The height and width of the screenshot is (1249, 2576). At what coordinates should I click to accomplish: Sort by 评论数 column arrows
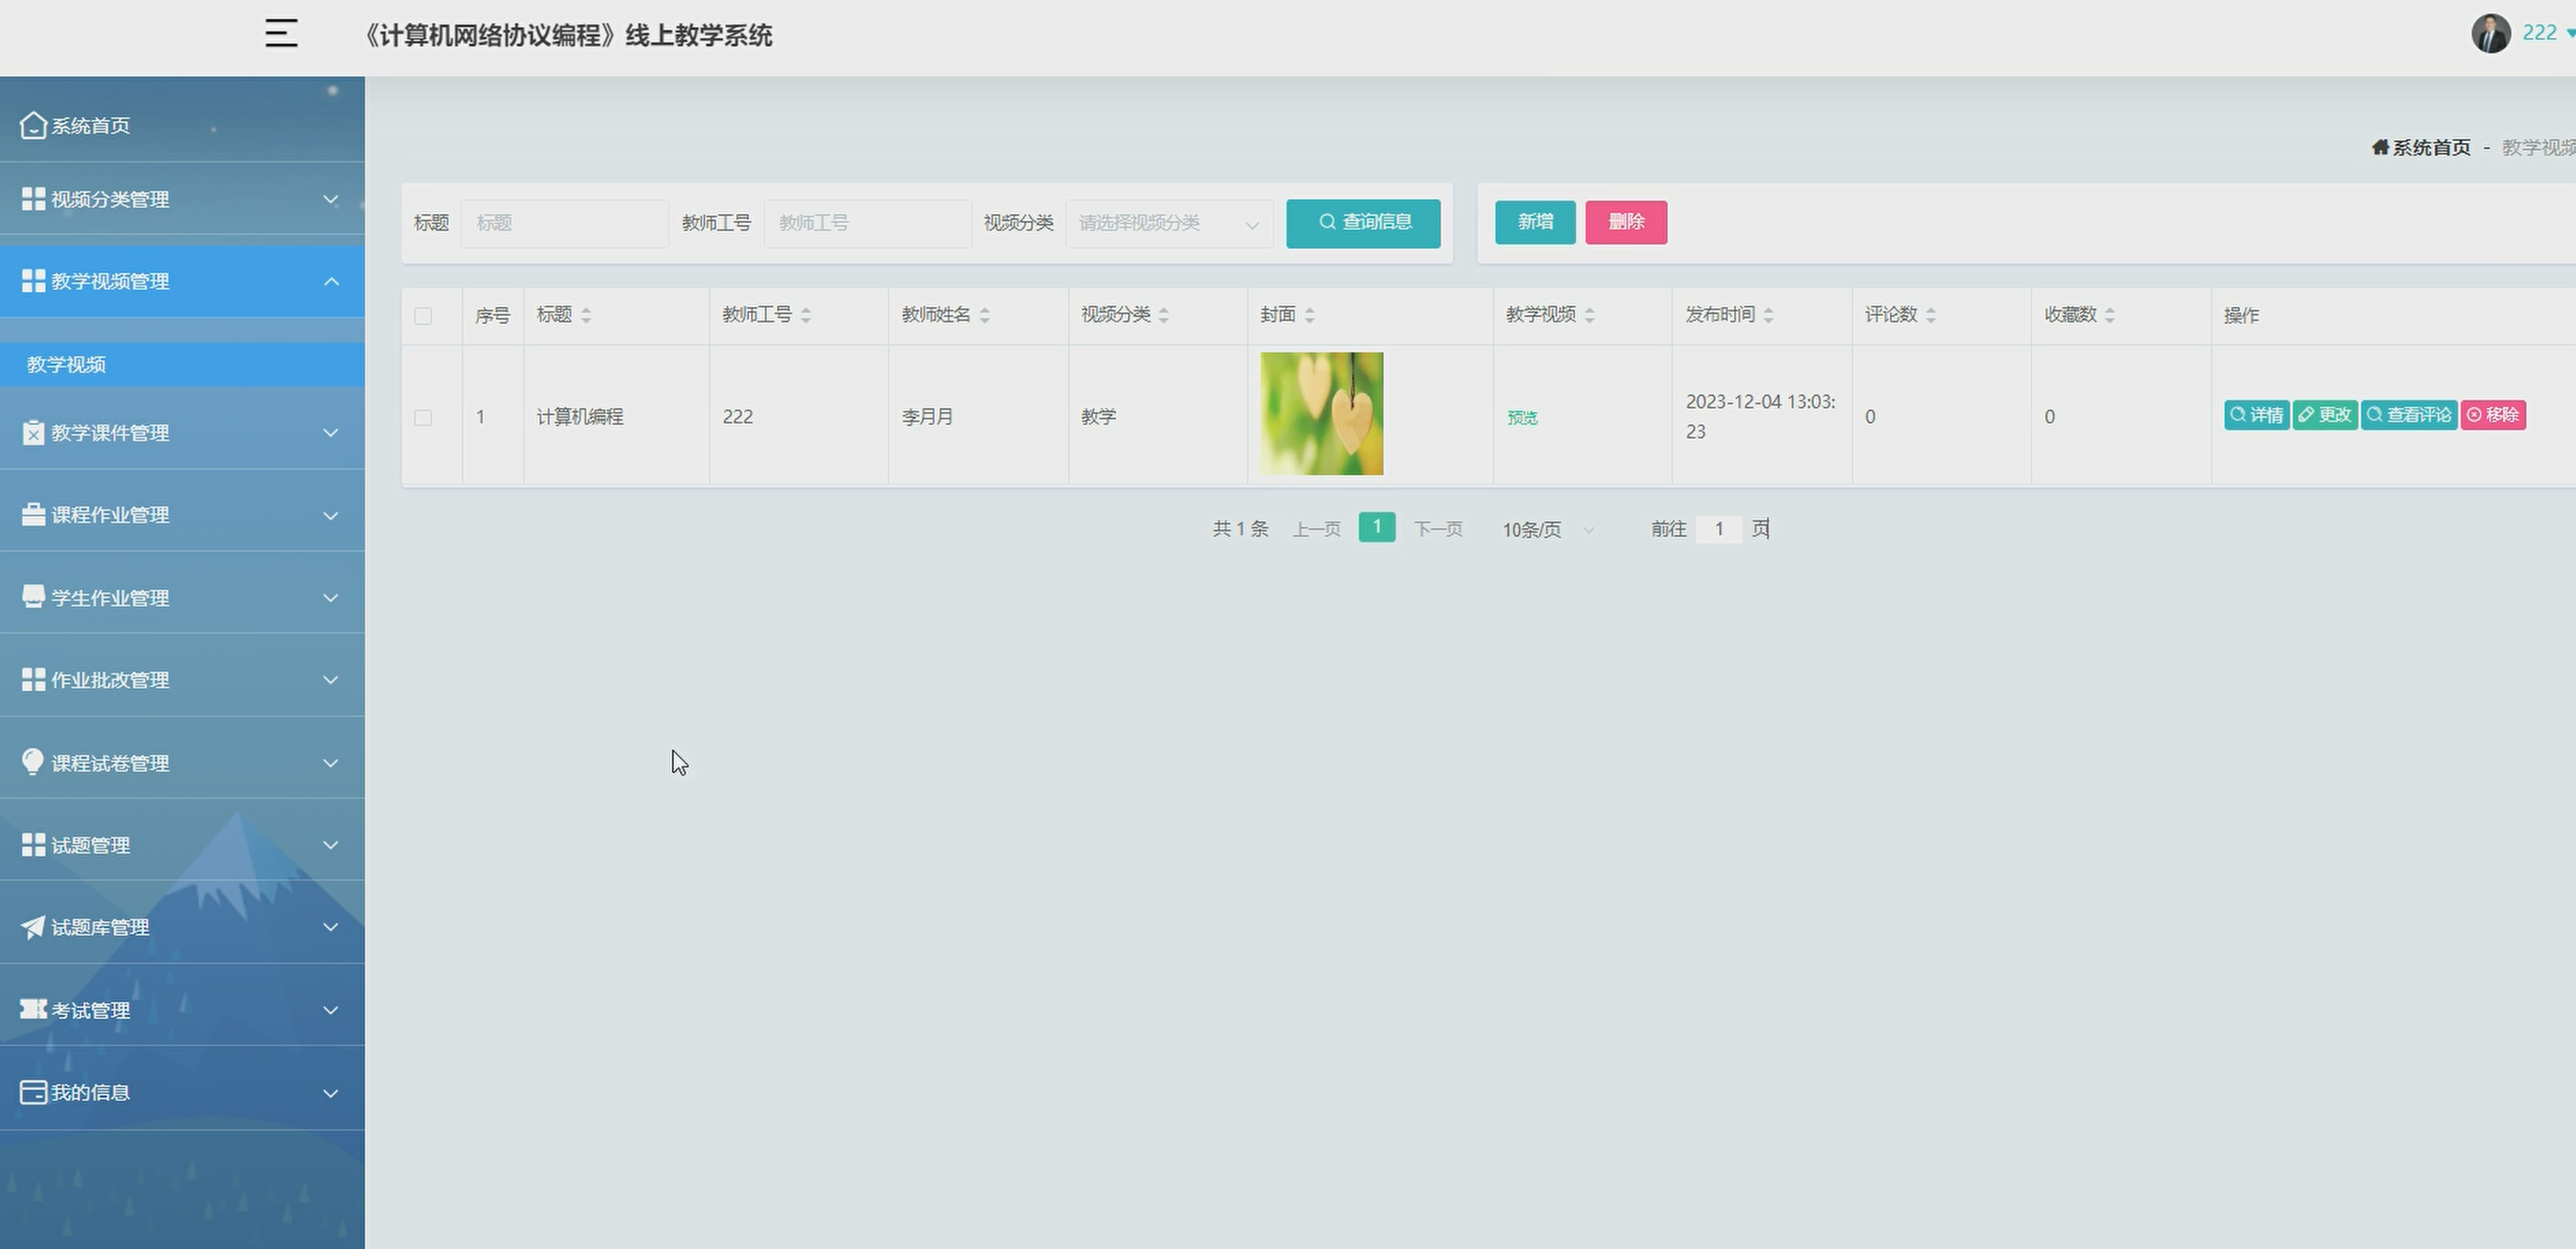point(1931,315)
